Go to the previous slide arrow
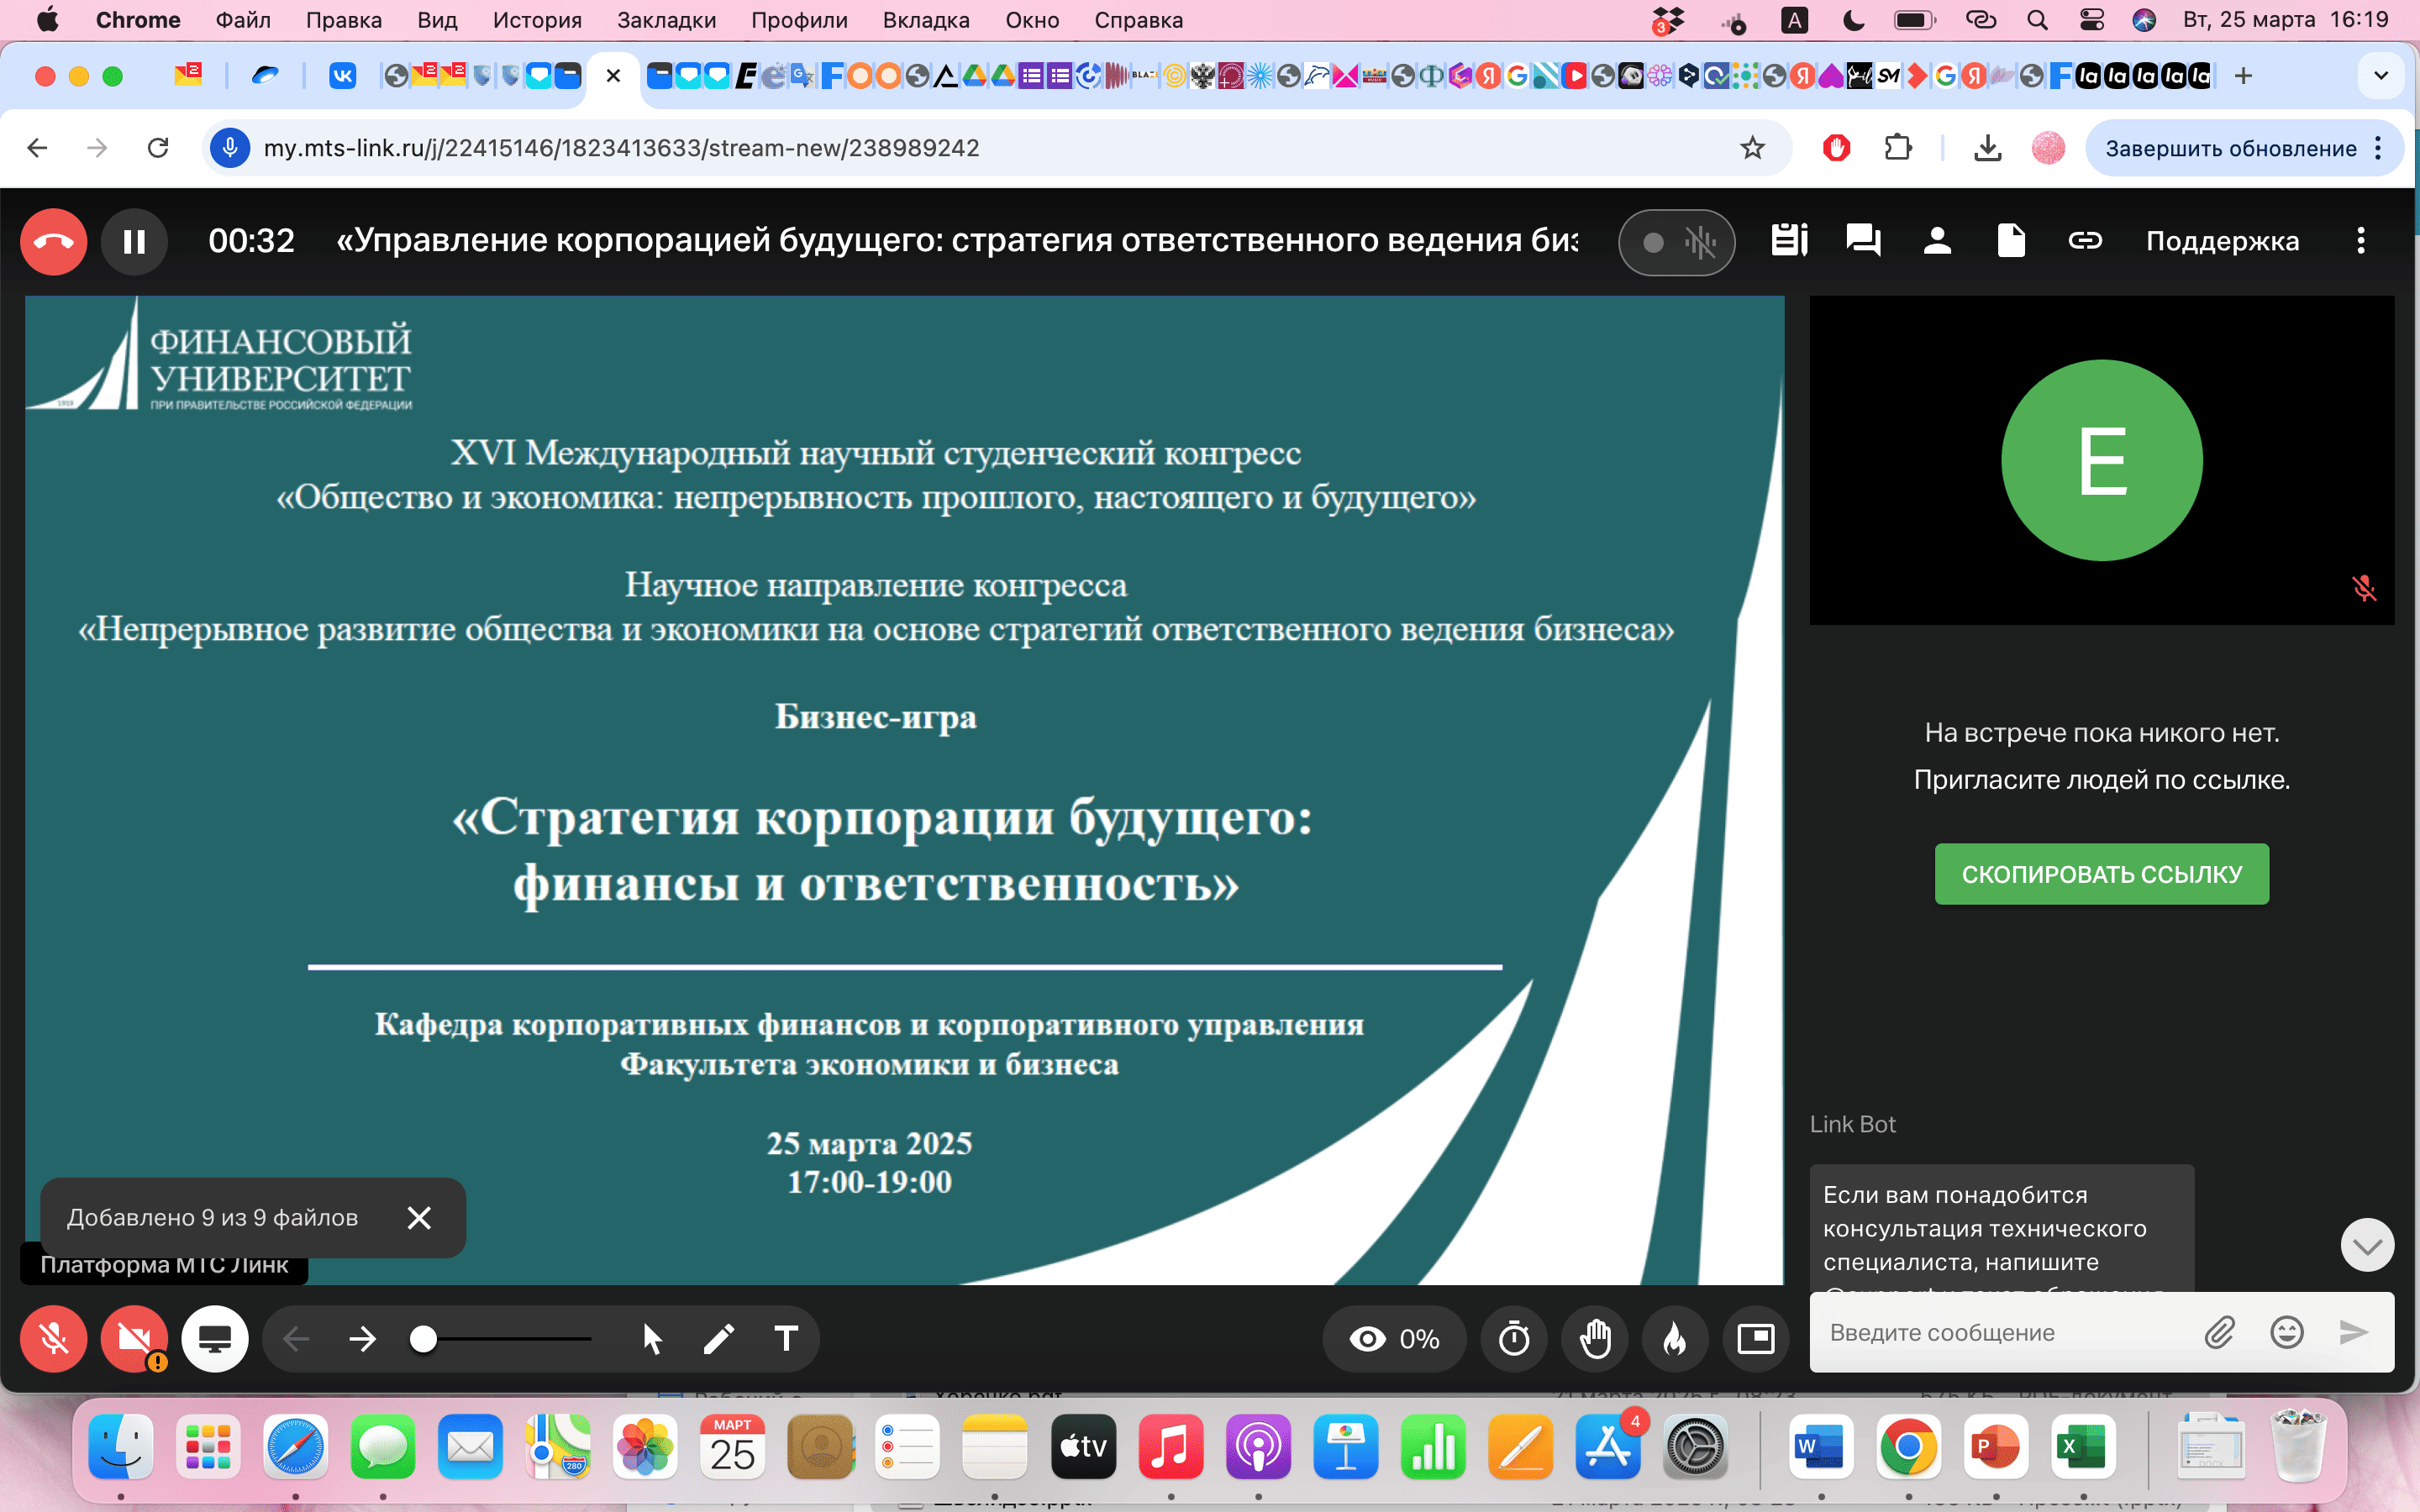This screenshot has height=1512, width=2420. pyautogui.click(x=296, y=1338)
